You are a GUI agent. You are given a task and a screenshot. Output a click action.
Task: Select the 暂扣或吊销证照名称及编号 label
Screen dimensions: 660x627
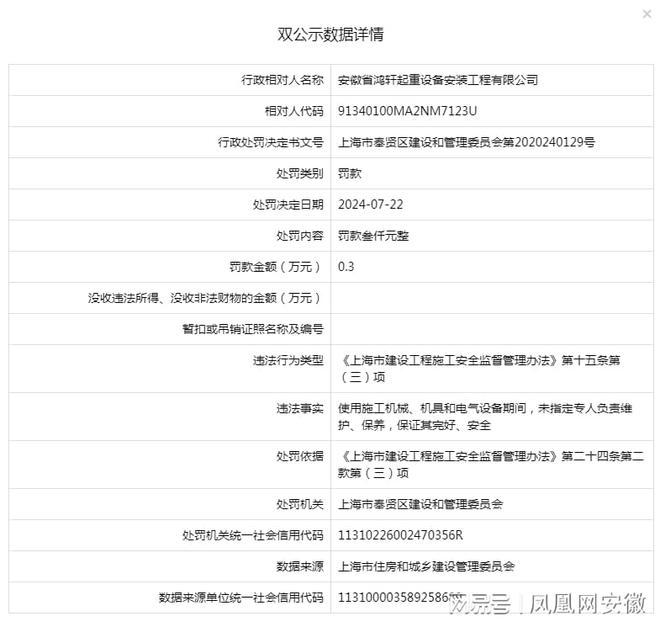[253, 329]
